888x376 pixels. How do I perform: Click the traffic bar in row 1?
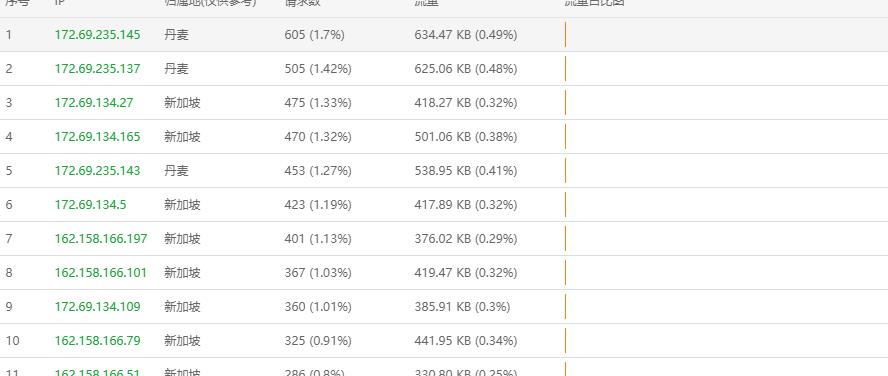tap(565, 35)
